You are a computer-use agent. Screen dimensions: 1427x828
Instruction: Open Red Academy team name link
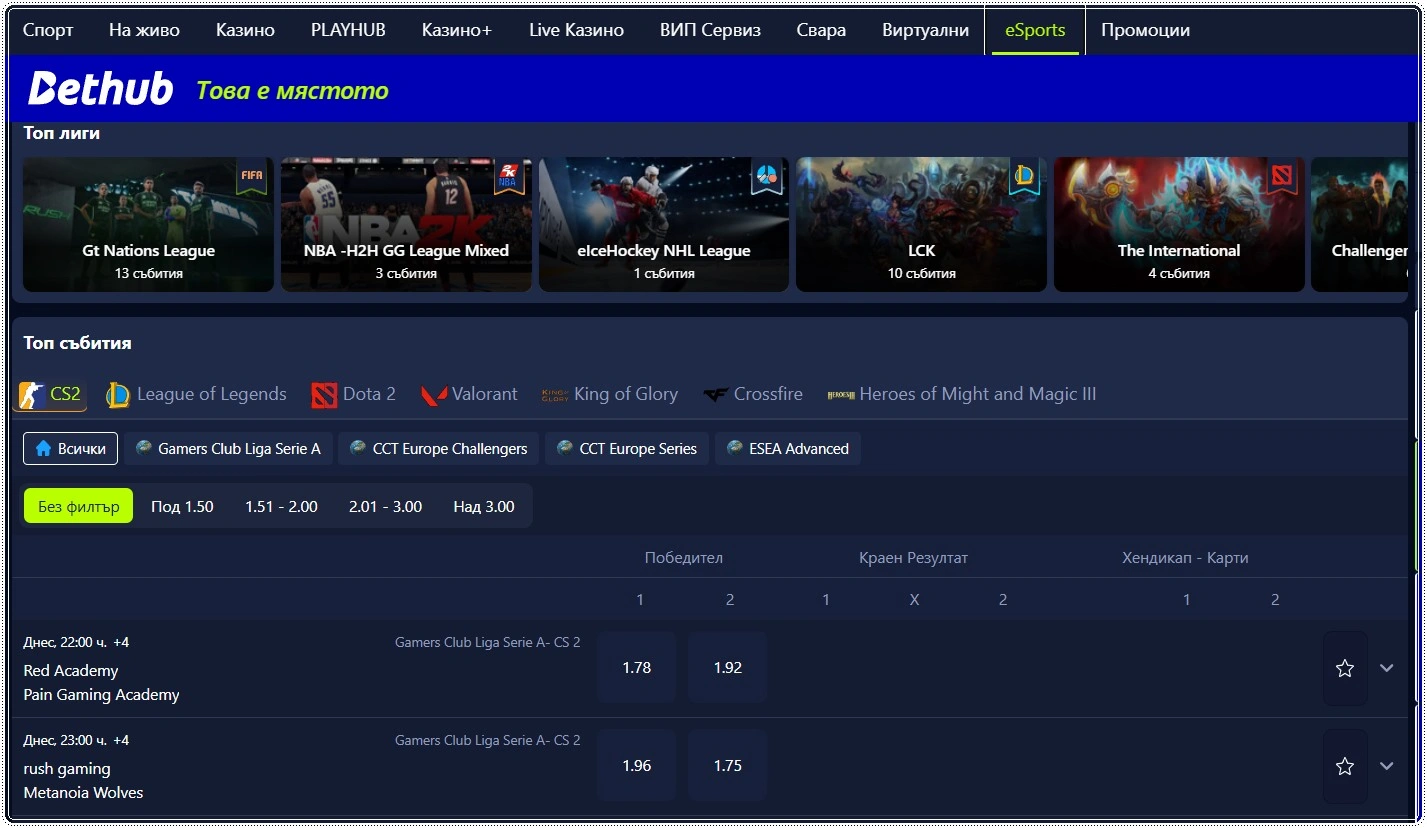click(71, 671)
